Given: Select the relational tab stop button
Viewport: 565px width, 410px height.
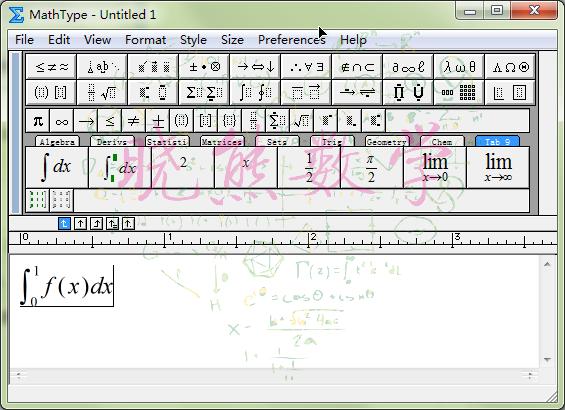Looking at the screenshot, I should coord(112,224).
